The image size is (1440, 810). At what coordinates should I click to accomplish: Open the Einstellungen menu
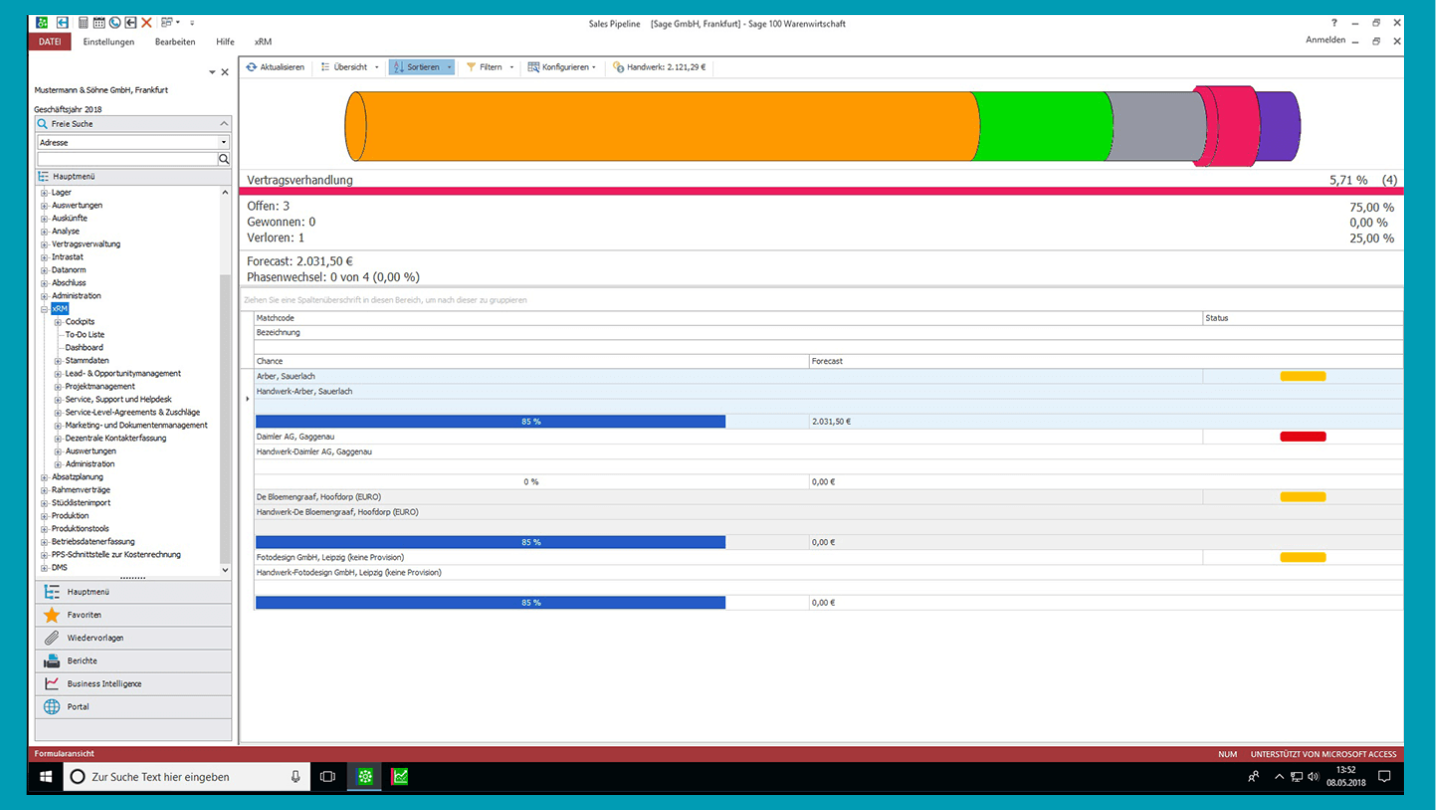[108, 42]
